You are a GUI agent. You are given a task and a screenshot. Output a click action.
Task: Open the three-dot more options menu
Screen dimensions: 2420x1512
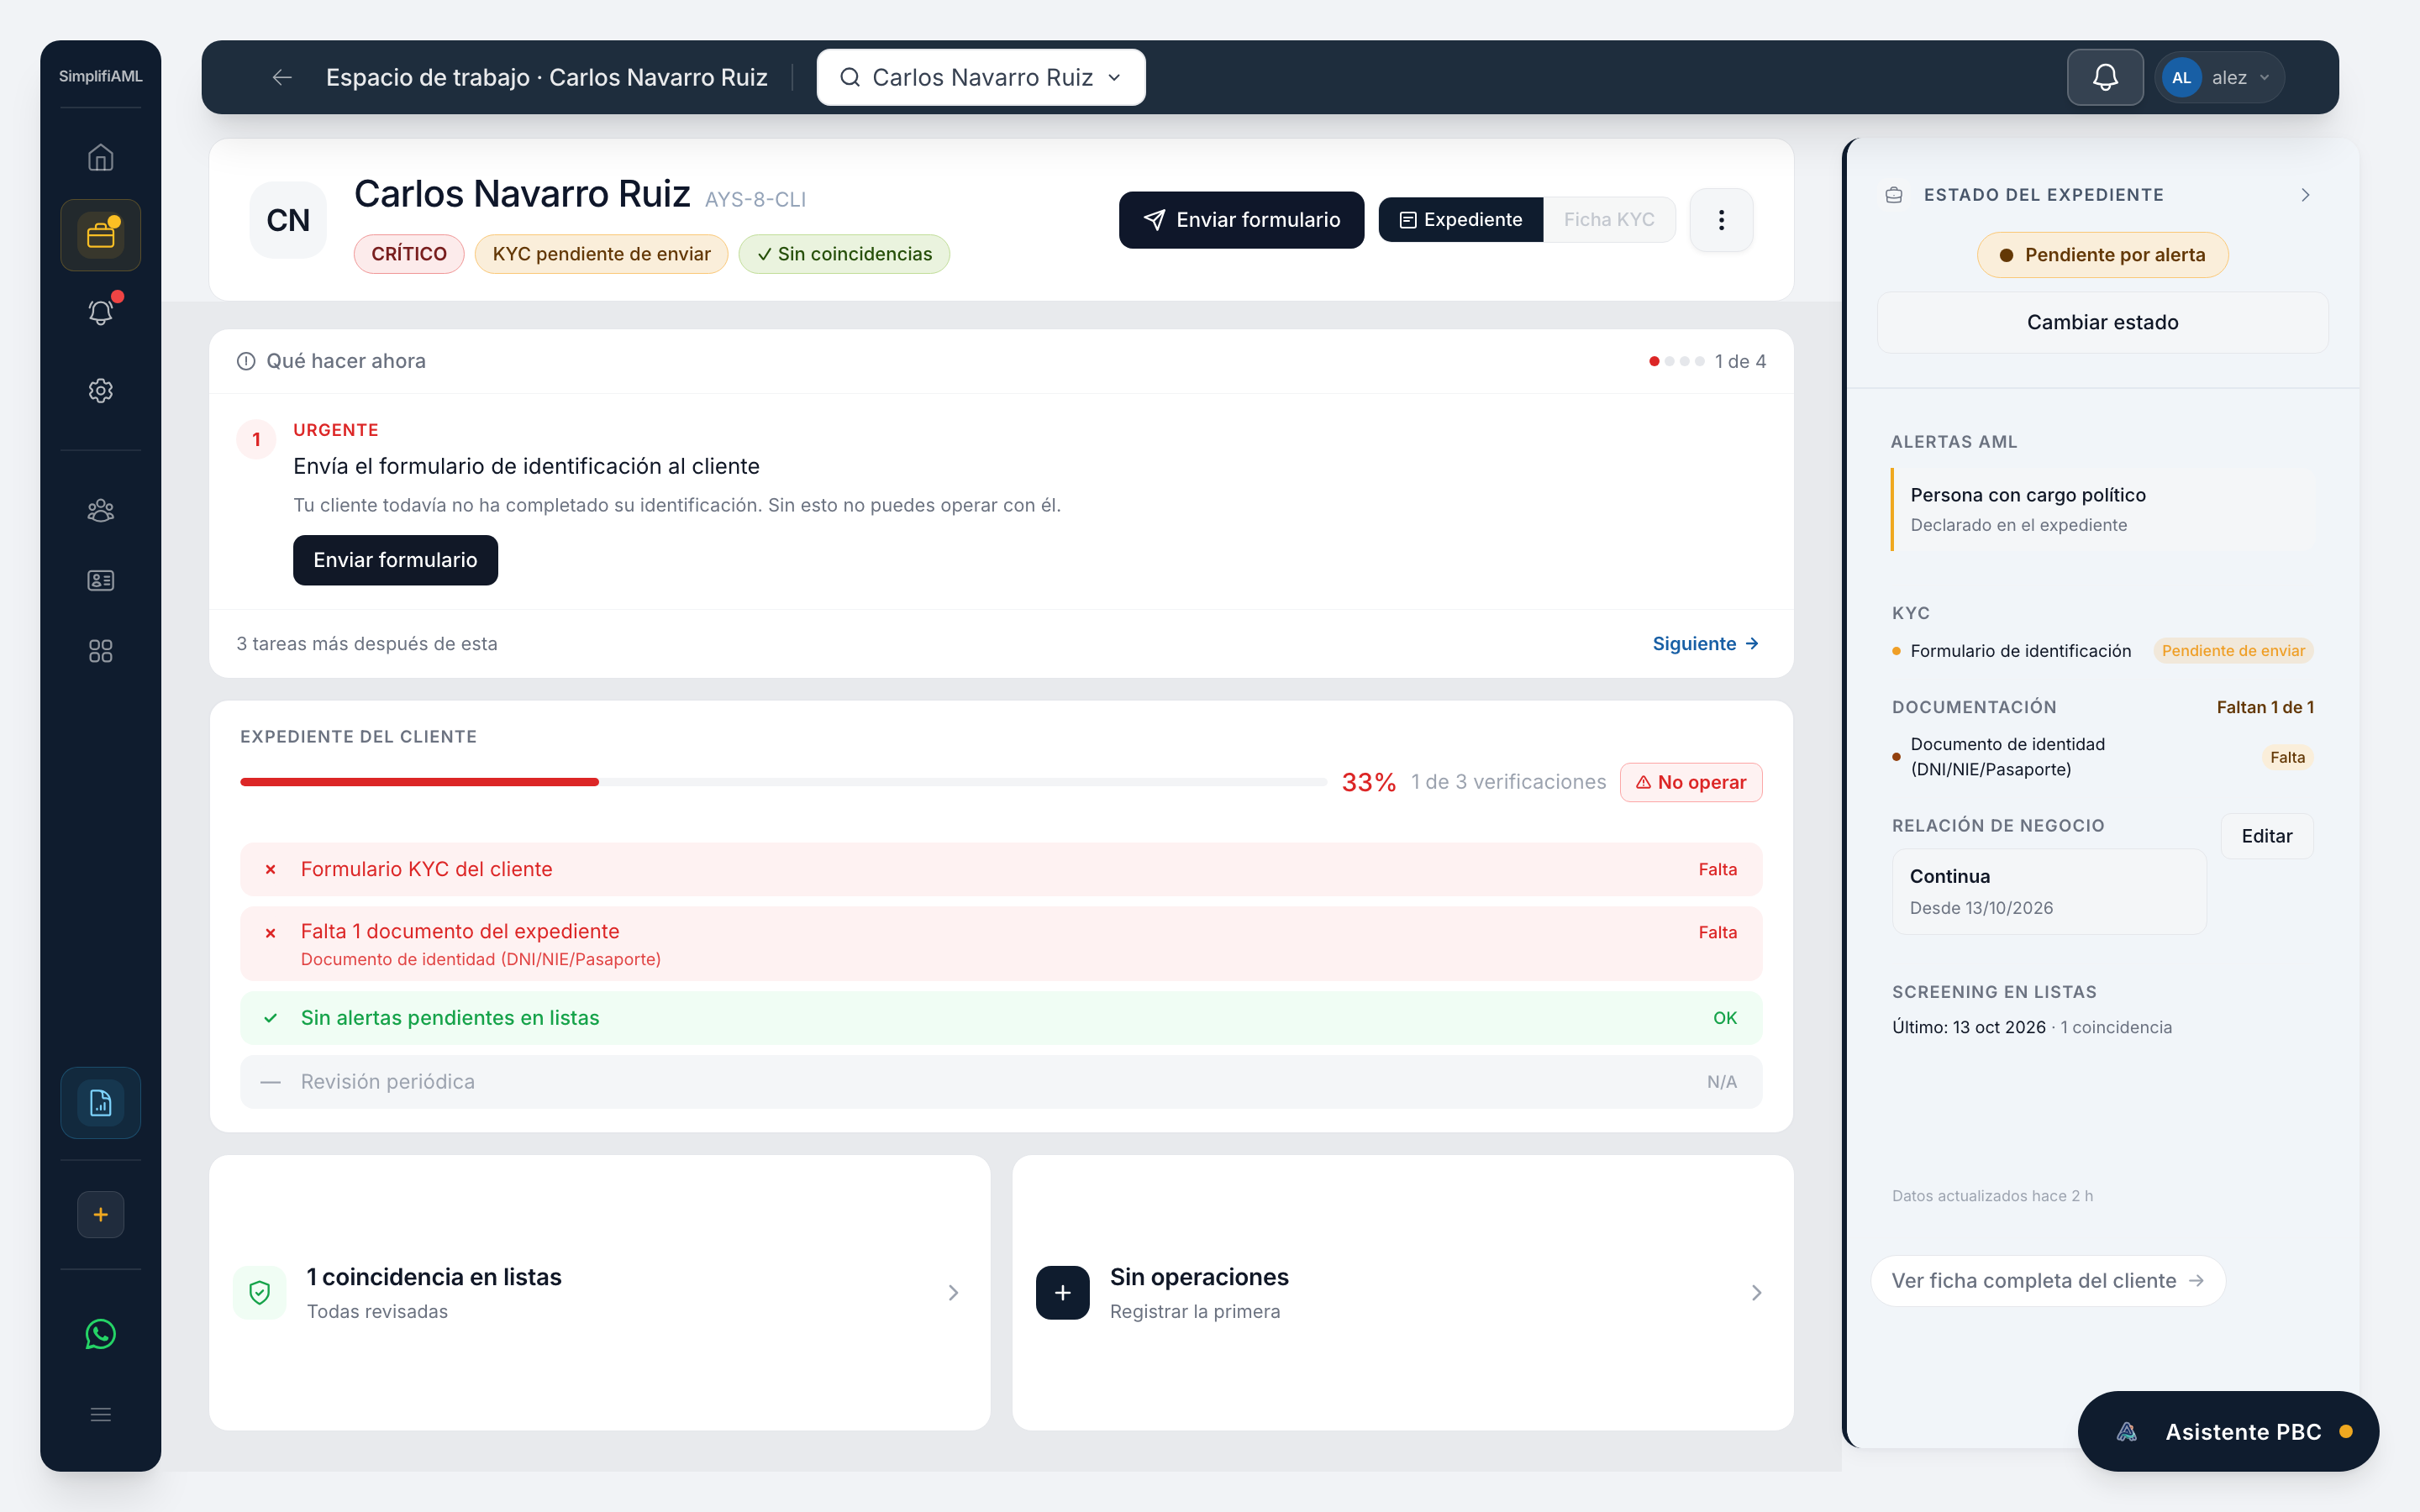click(x=1721, y=220)
